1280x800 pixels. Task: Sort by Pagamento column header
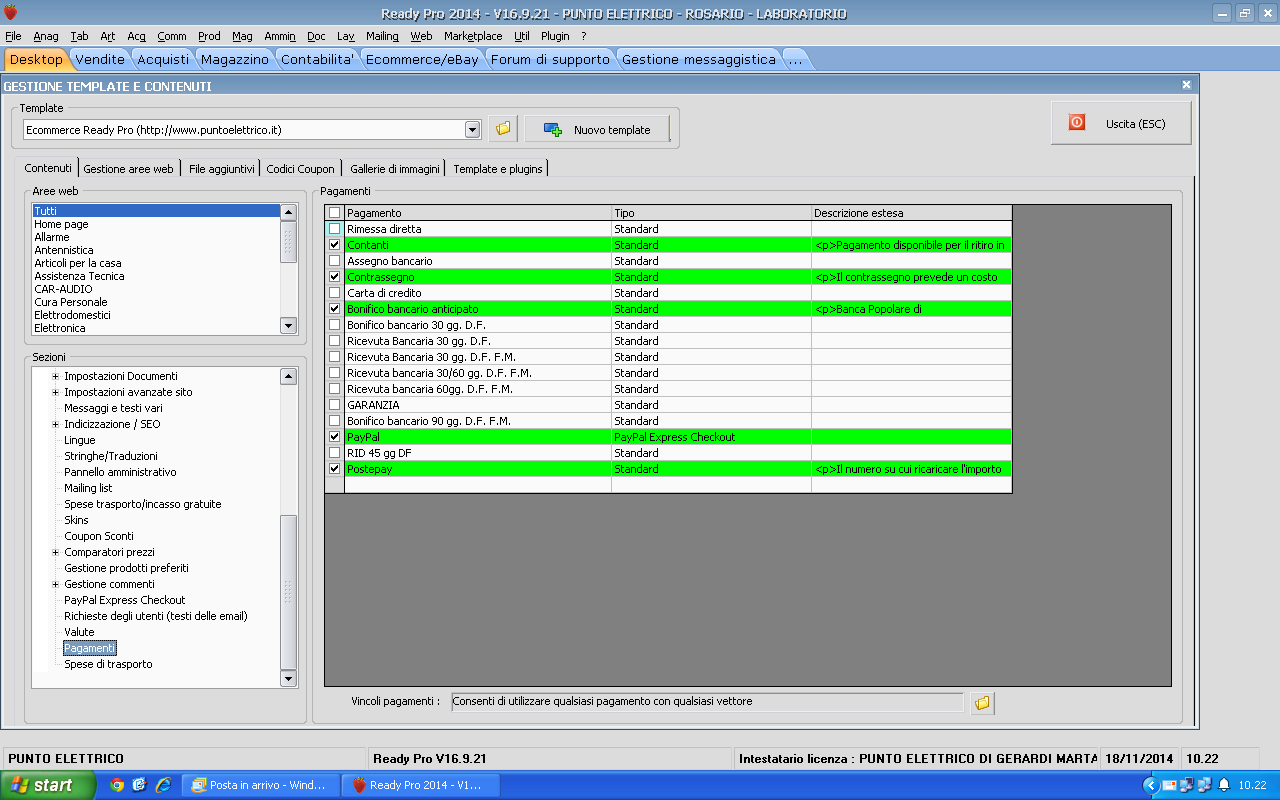click(x=478, y=213)
